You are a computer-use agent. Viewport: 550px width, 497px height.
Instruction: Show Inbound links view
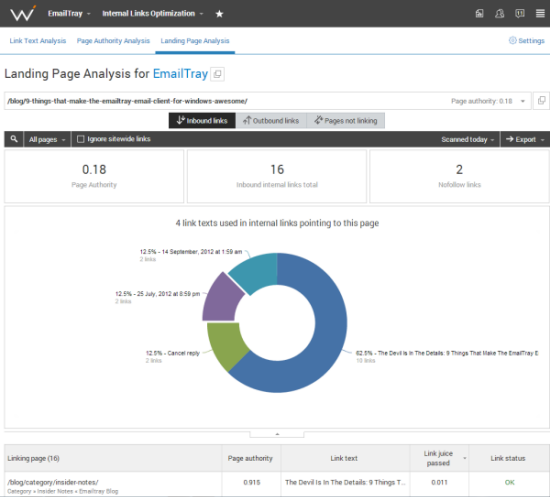[202, 120]
